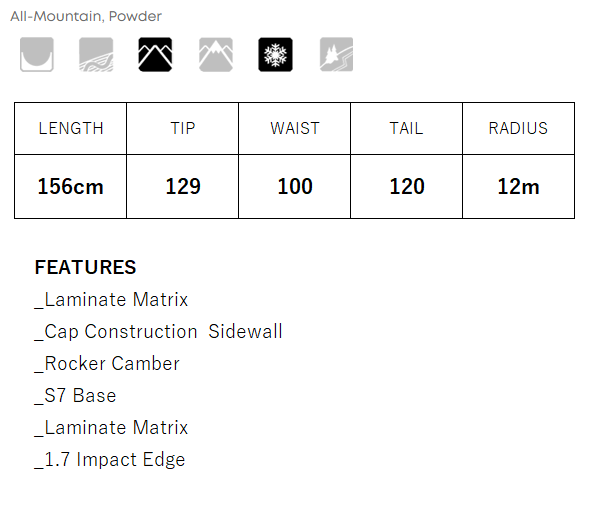The image size is (590, 506).
Task: Click the LENGTH column header
Action: pyautogui.click(x=71, y=128)
